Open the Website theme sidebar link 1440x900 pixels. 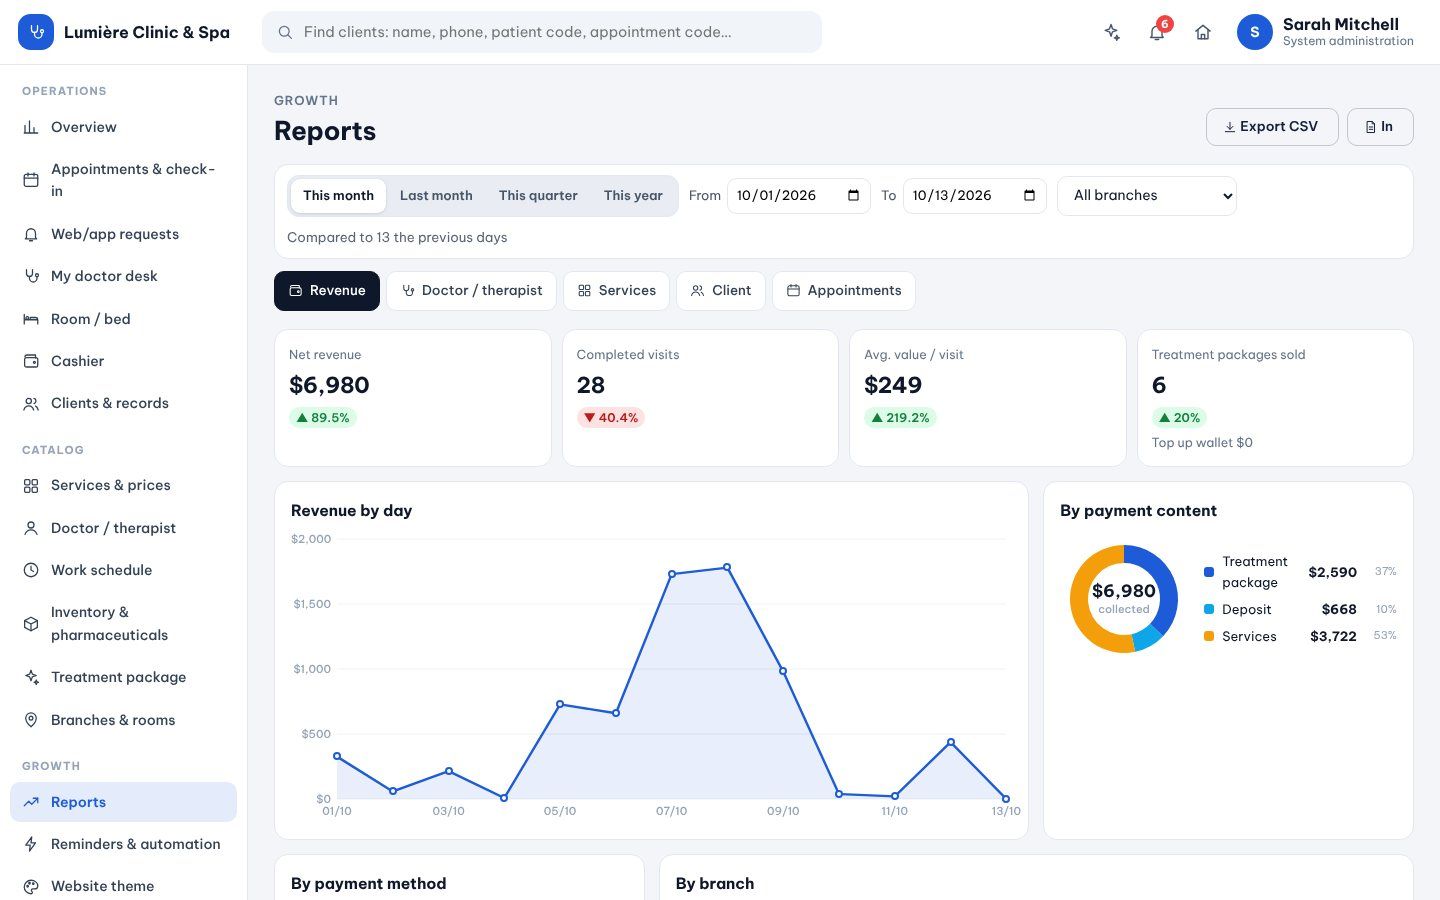(124, 886)
